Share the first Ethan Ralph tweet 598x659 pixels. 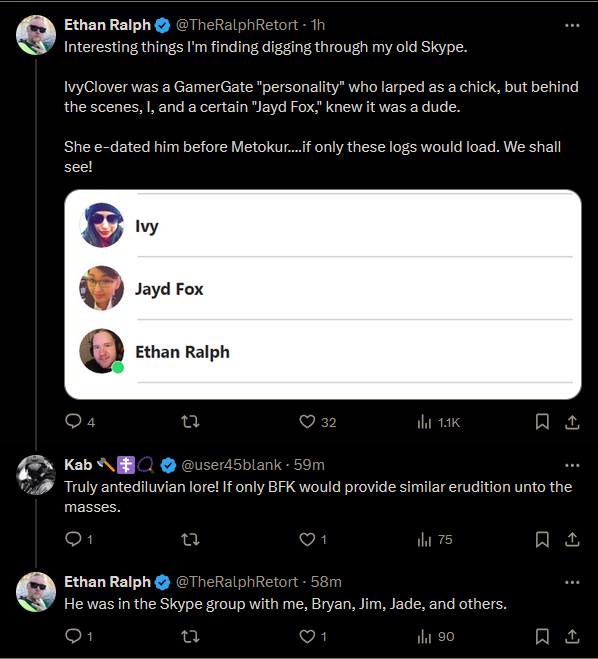pyautogui.click(x=572, y=422)
